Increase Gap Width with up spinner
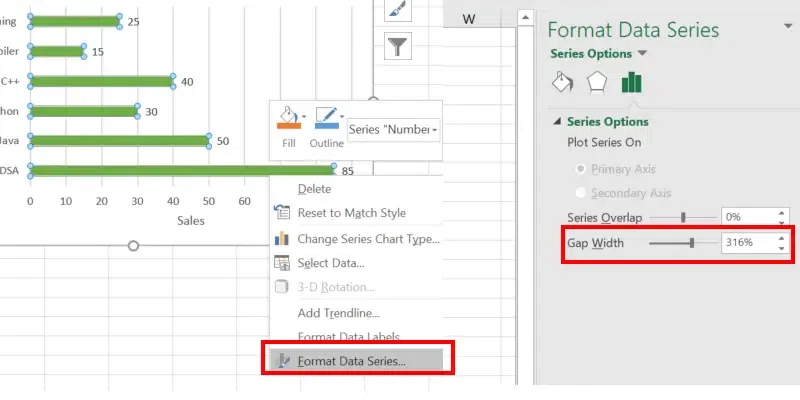 [x=781, y=237]
